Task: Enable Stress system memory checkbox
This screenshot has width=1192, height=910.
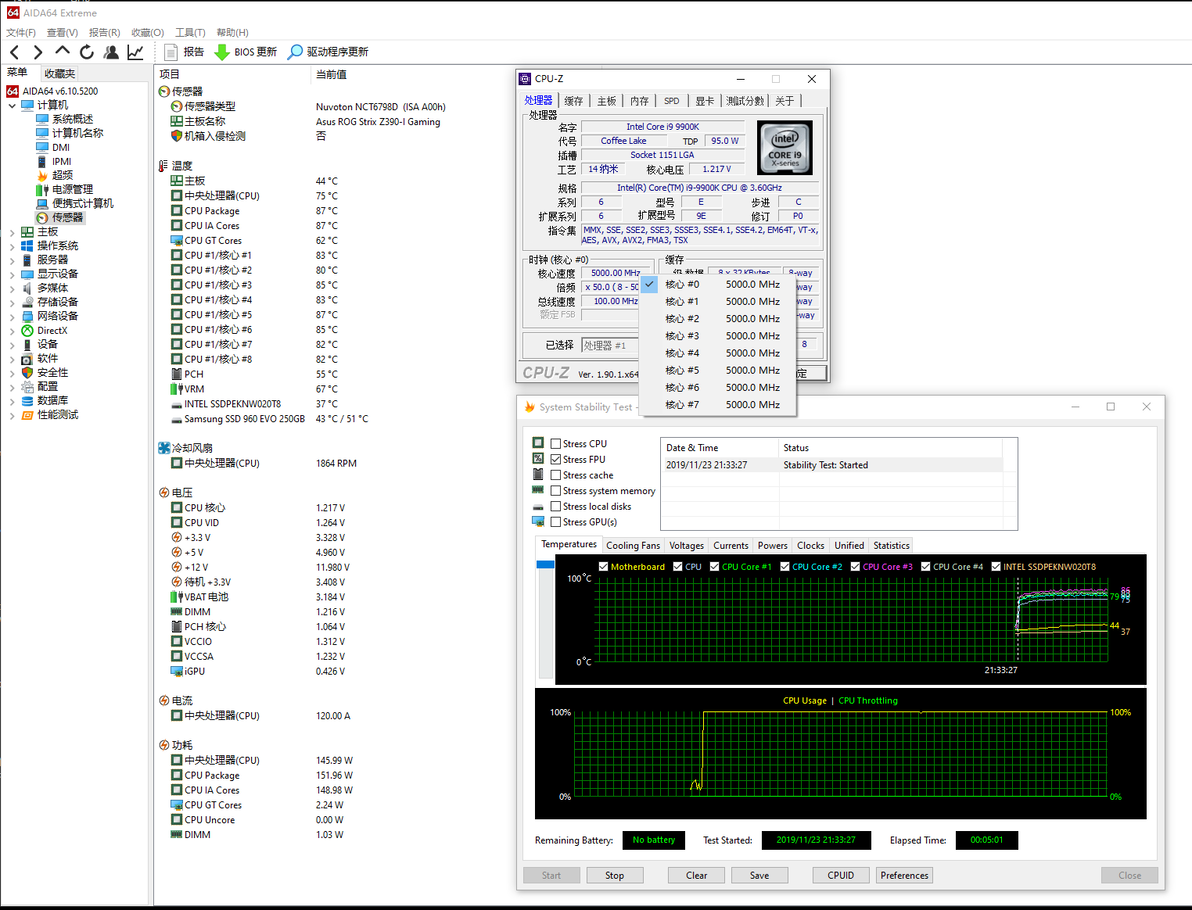Action: pos(556,491)
